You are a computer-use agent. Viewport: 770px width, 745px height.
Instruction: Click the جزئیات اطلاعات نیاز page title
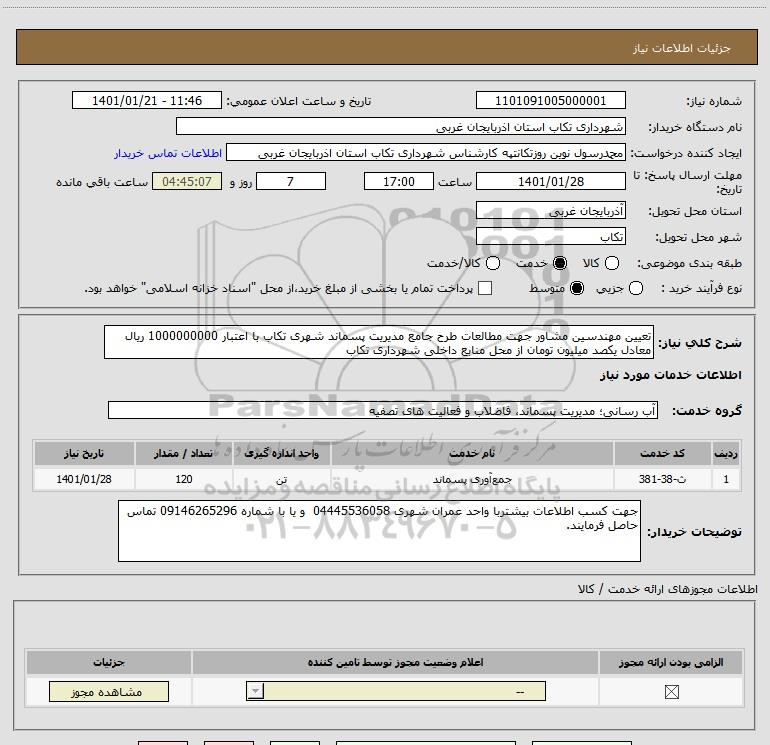[x=682, y=48]
